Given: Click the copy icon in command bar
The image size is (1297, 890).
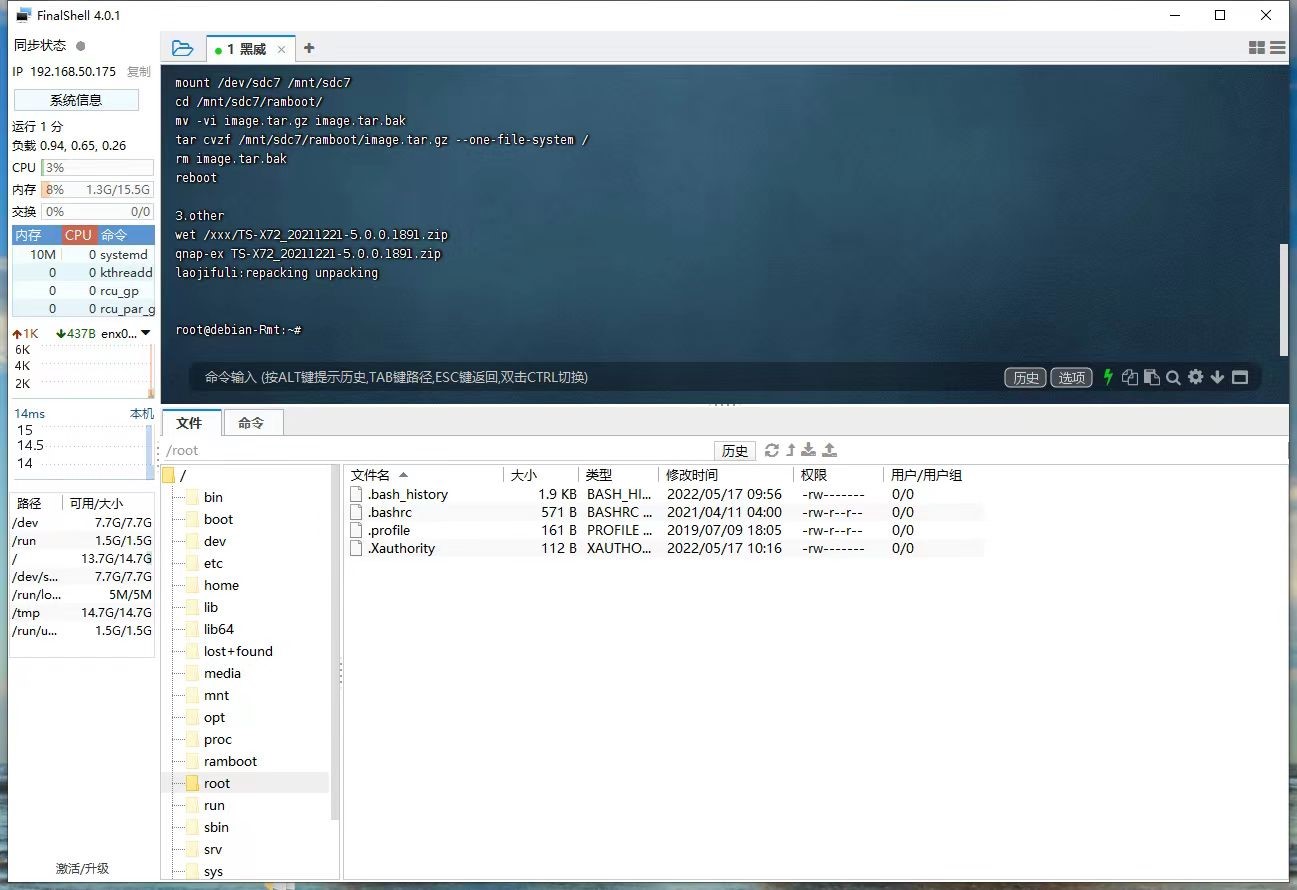Looking at the screenshot, I should tap(1130, 377).
